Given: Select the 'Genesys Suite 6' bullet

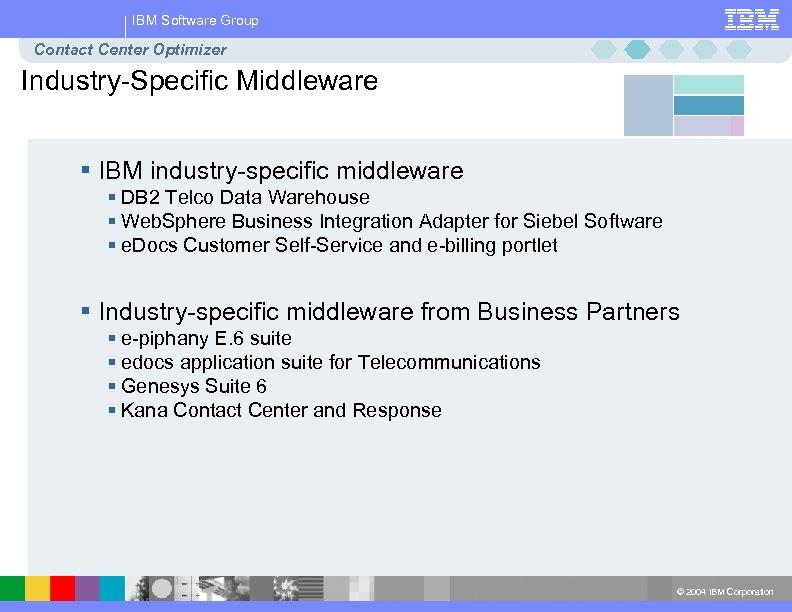Looking at the screenshot, I should pyautogui.click(x=193, y=386).
